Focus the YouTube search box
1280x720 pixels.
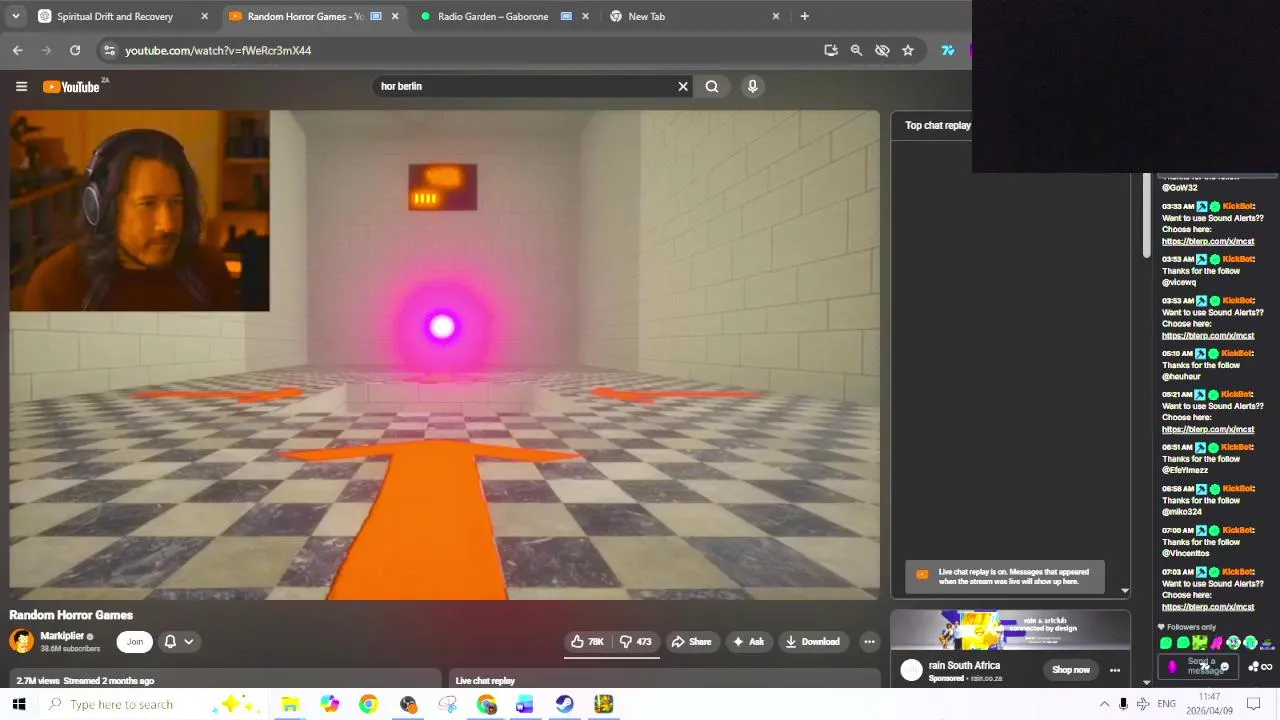(x=525, y=86)
